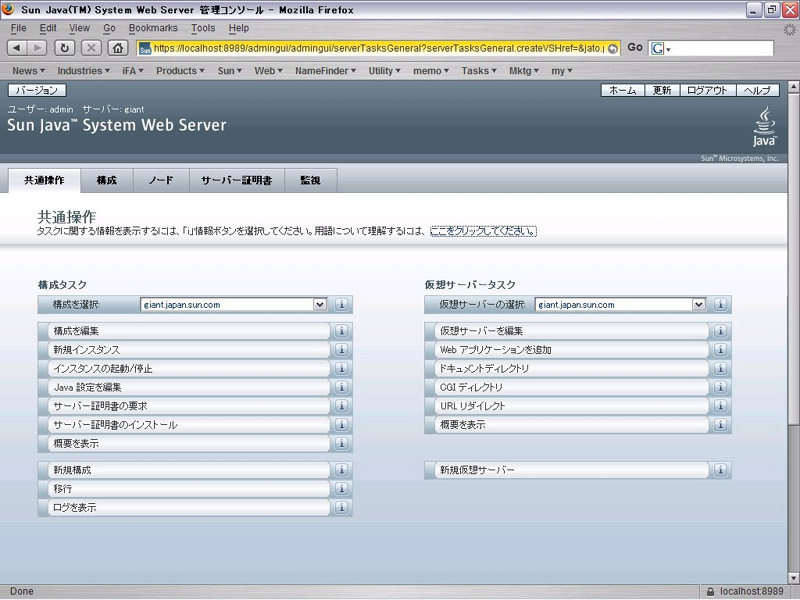Switch to the 監視 tab
This screenshot has width=800, height=600.
(x=310, y=181)
